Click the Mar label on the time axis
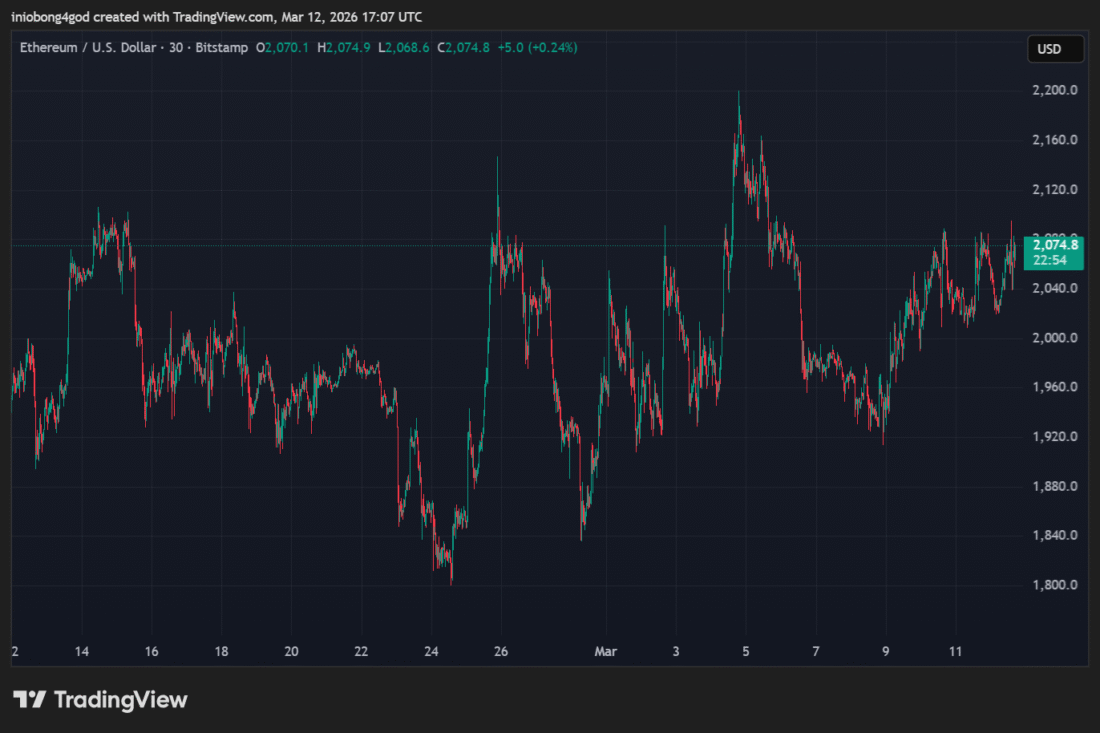The width and height of the screenshot is (1100, 733). coord(604,651)
